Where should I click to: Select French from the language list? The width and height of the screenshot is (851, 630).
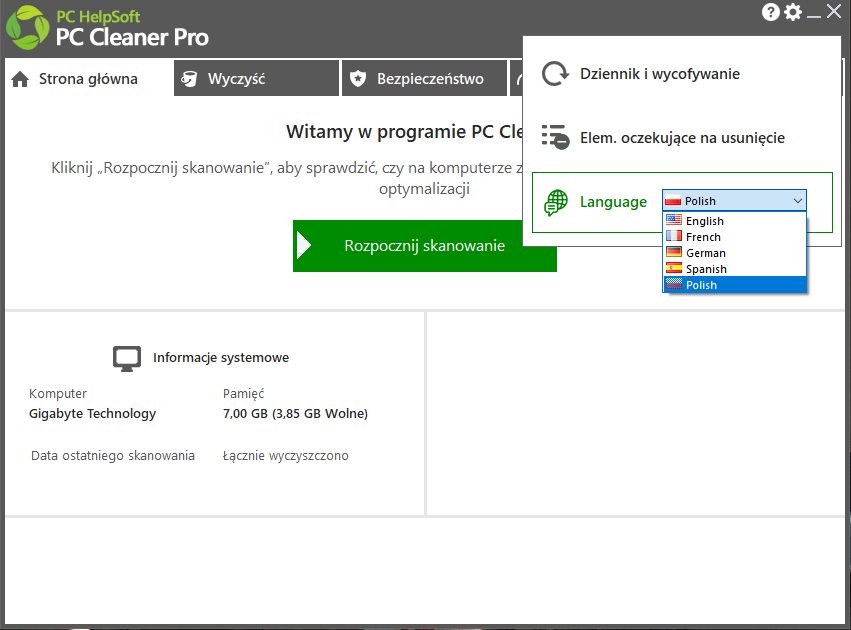tap(735, 237)
